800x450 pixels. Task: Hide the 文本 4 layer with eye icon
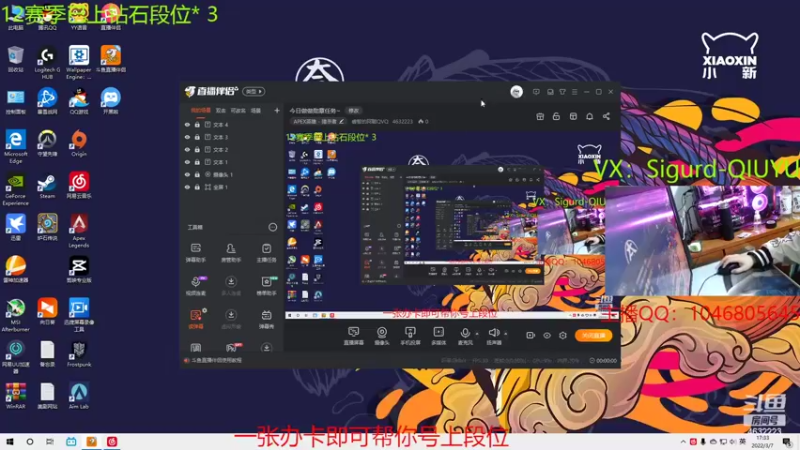coord(187,124)
